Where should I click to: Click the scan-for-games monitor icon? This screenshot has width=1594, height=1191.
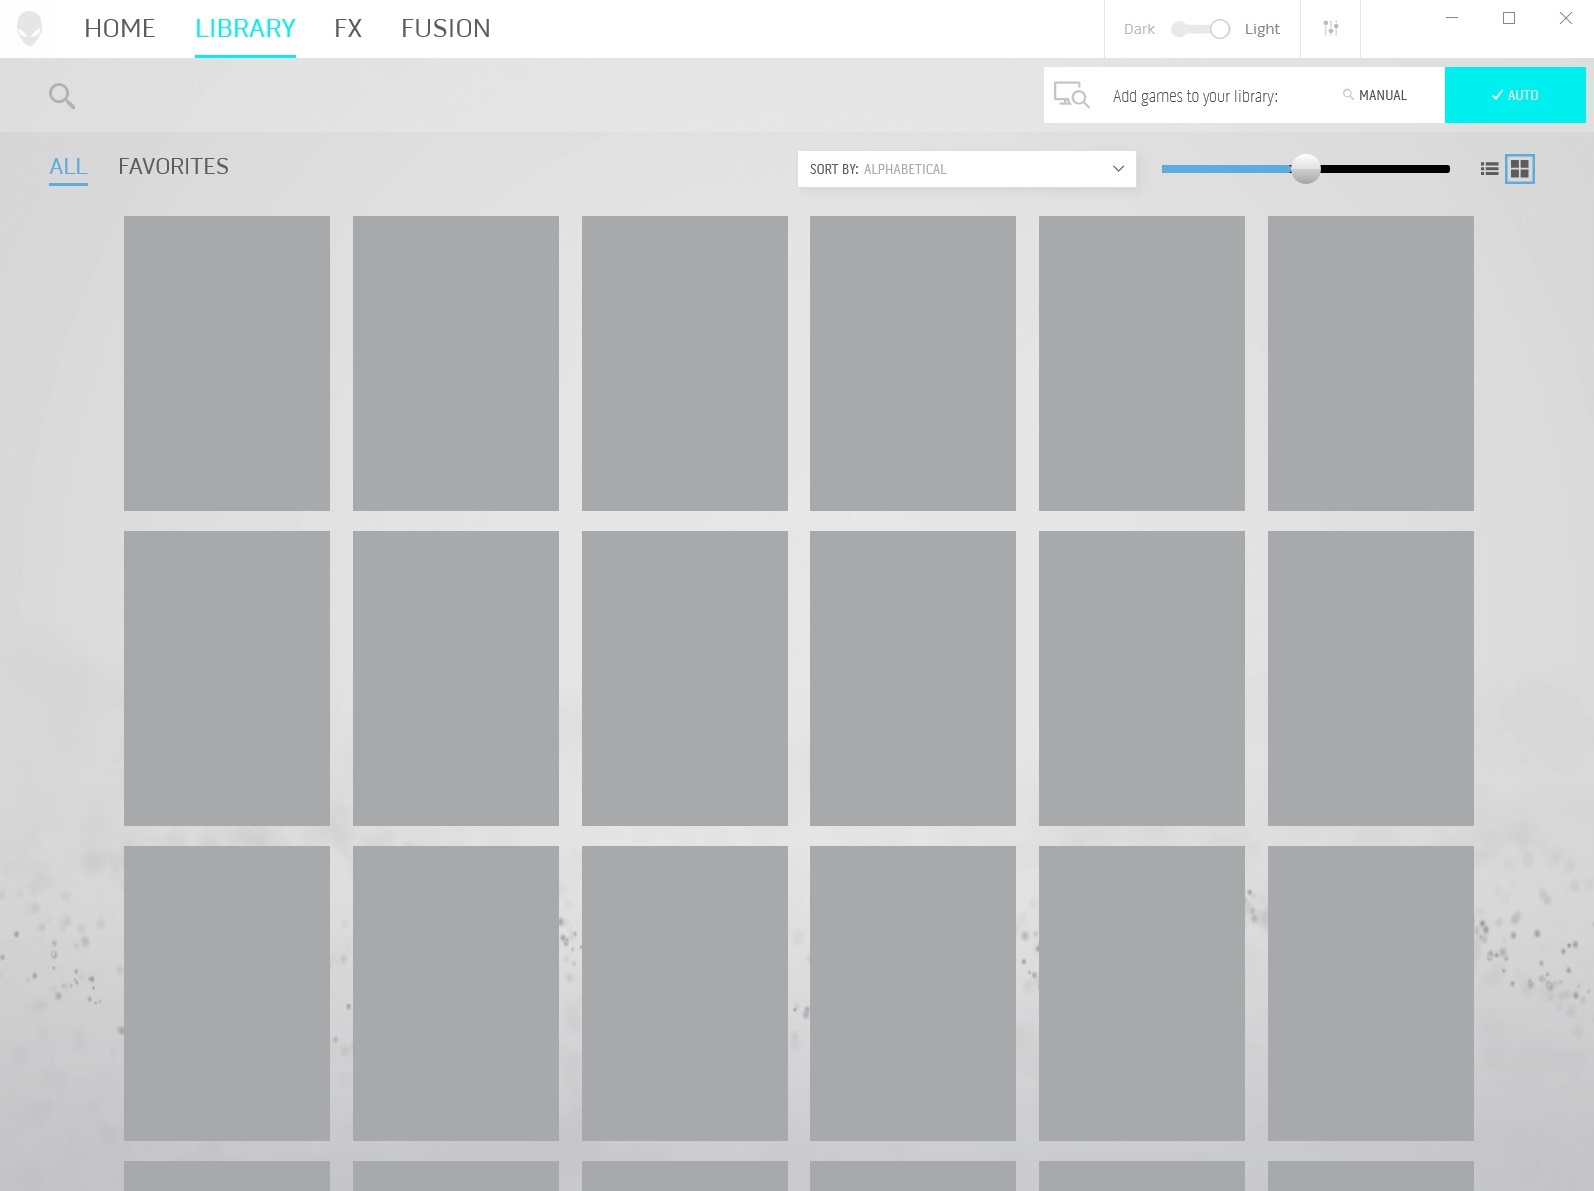[1072, 95]
